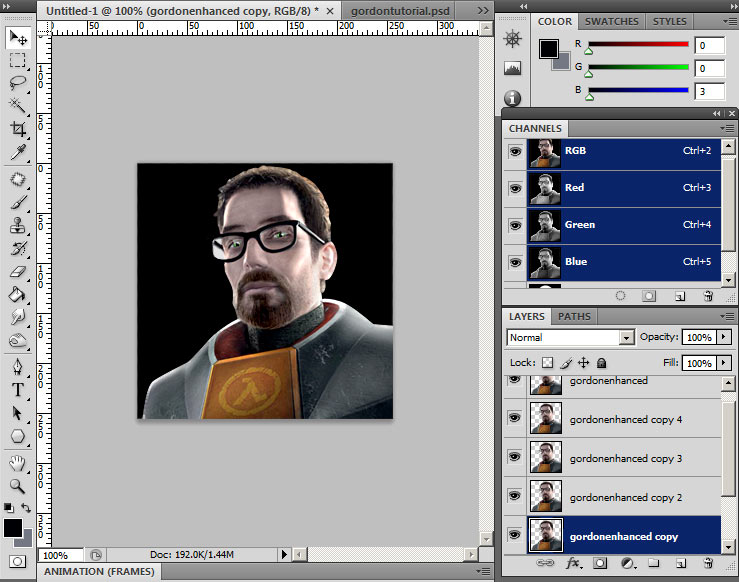Switch to gordontutorial.psd document tab

(x=401, y=9)
